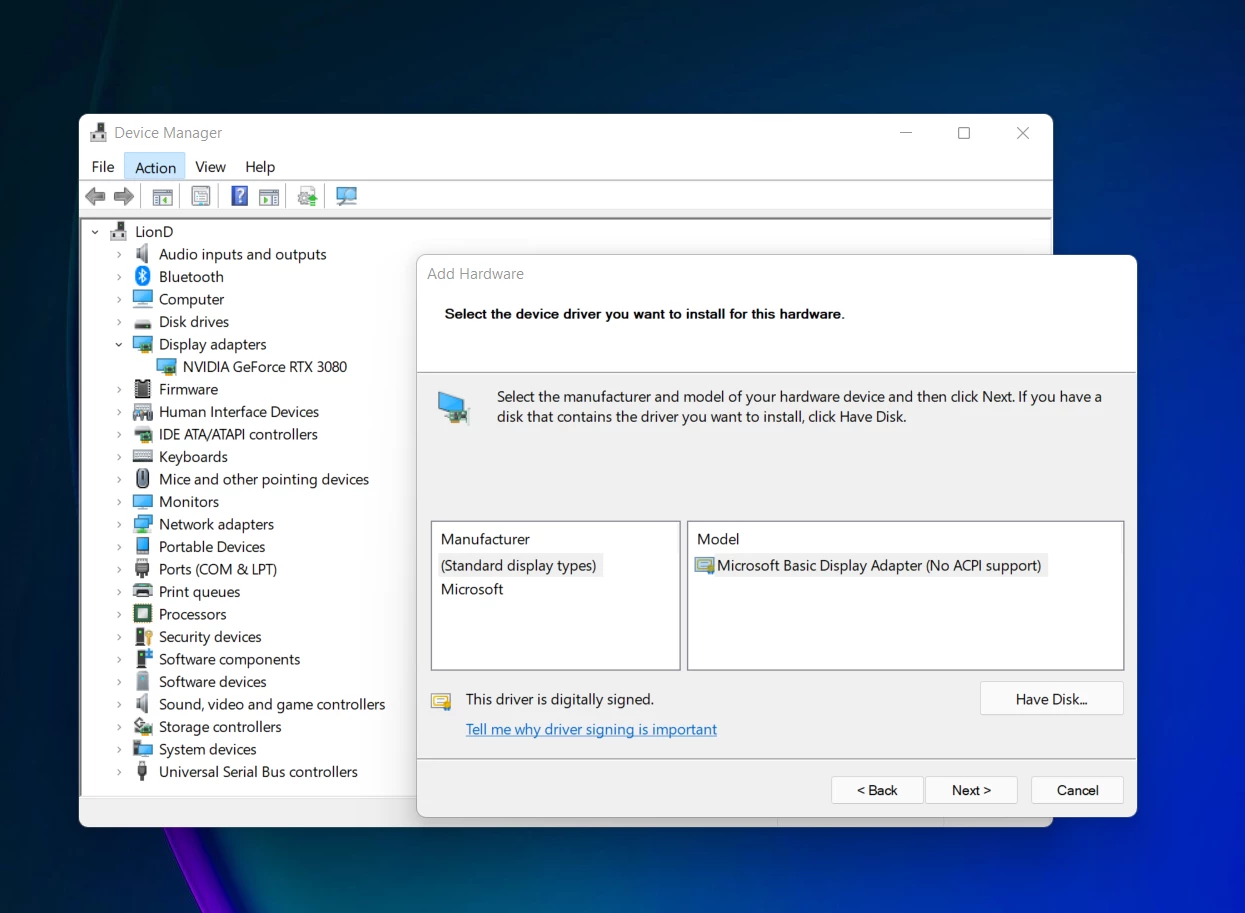Click the Audio inputs and outputs speaker icon
Screen dimensions: 1245x913
point(143,254)
